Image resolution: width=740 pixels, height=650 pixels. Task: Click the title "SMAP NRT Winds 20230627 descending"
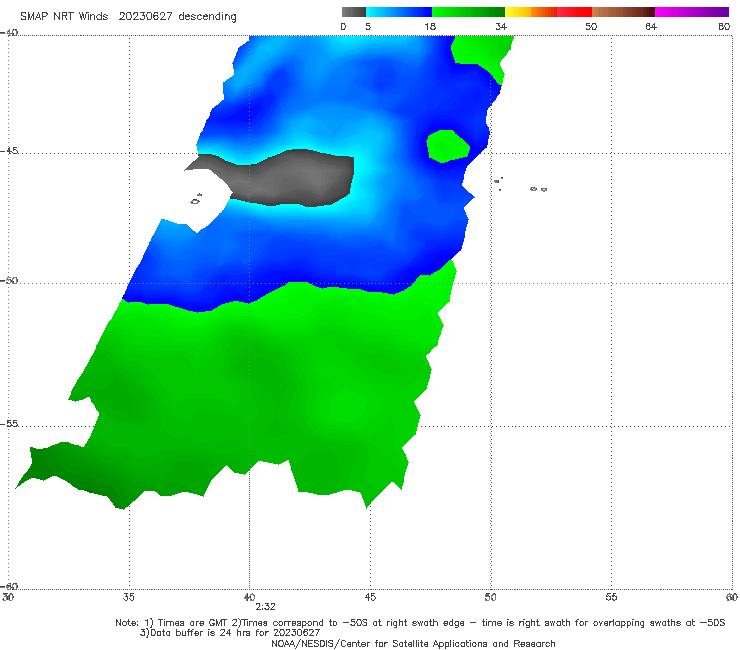128,16
